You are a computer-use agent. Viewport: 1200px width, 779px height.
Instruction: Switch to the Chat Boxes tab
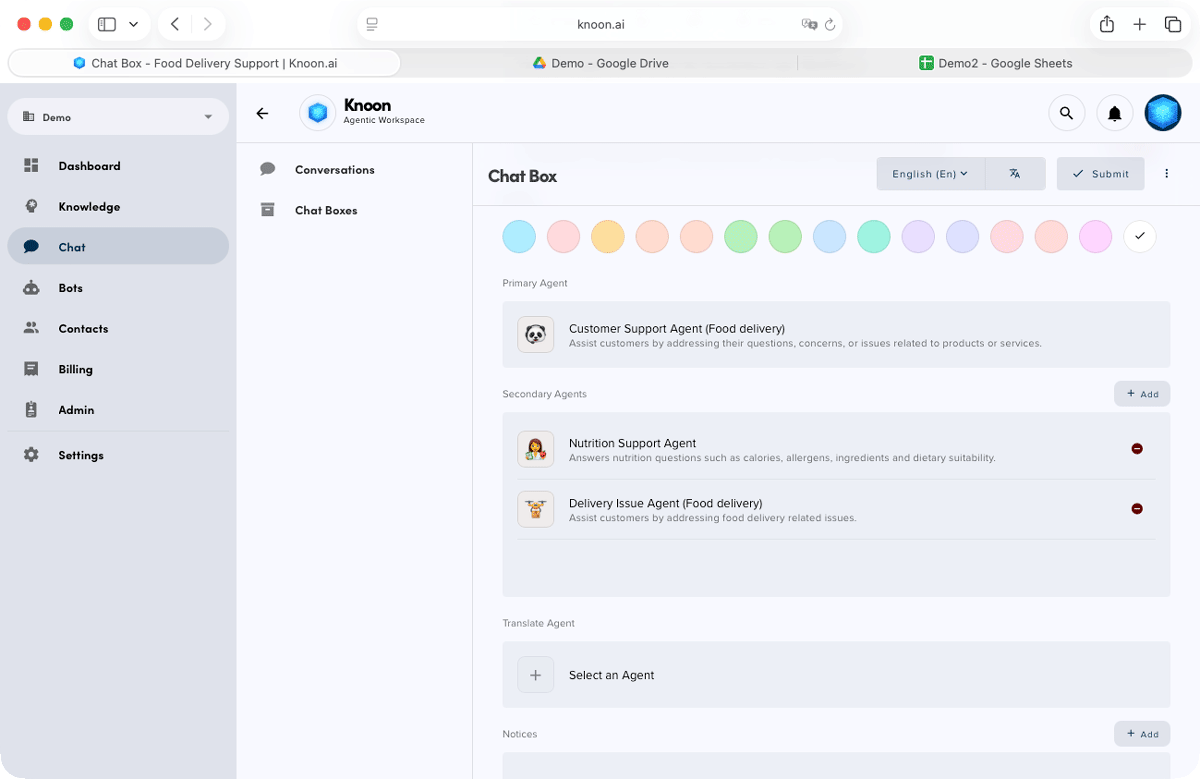click(325, 210)
